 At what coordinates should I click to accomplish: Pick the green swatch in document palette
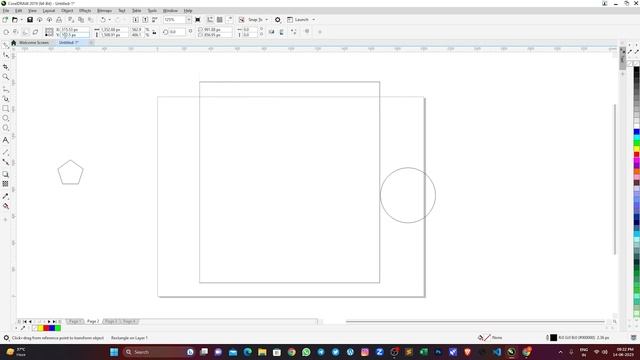click(58, 328)
